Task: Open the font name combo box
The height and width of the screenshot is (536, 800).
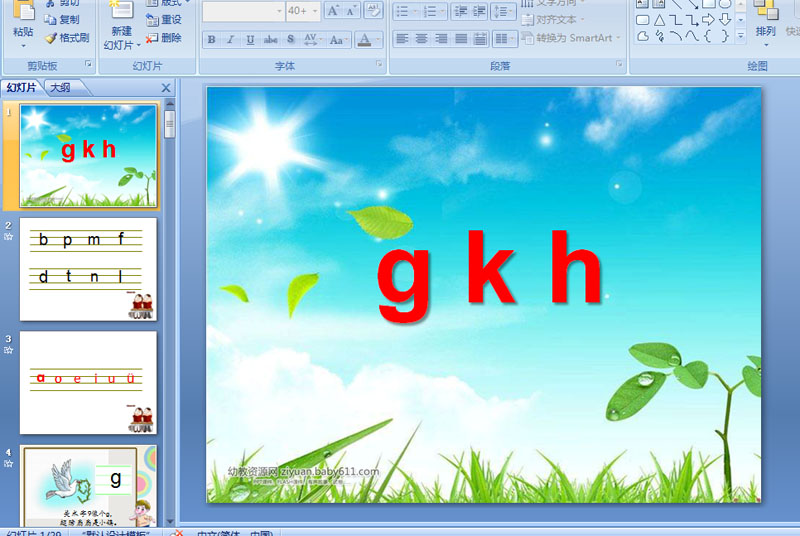Action: (244, 11)
